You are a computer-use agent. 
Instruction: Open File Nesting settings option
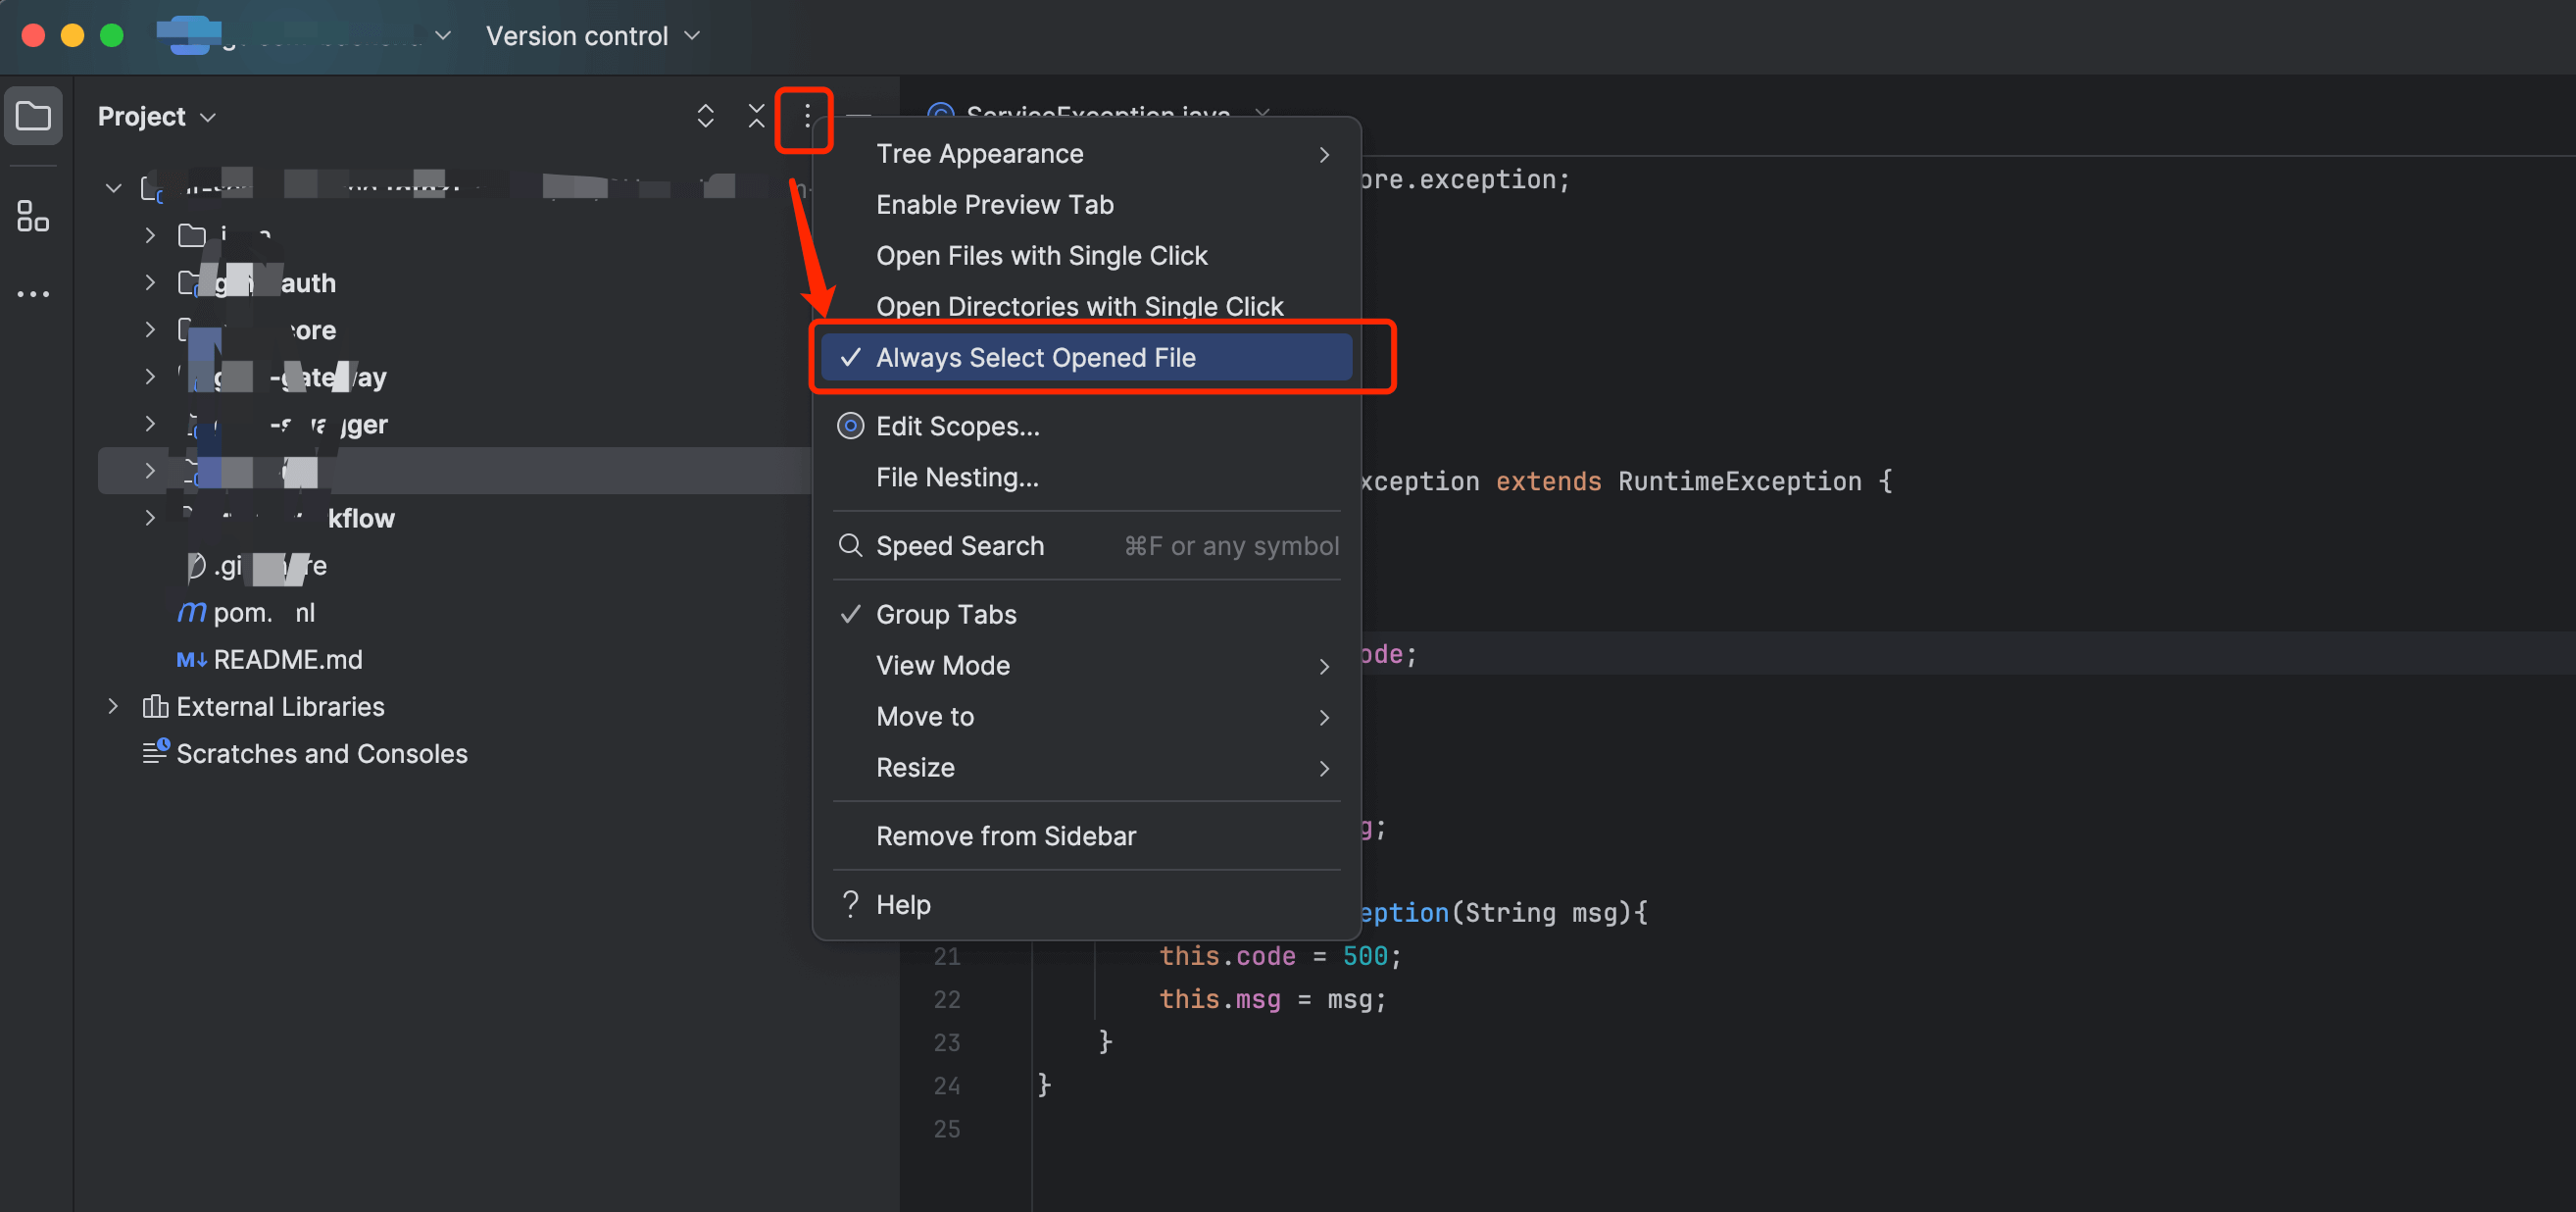pyautogui.click(x=960, y=477)
